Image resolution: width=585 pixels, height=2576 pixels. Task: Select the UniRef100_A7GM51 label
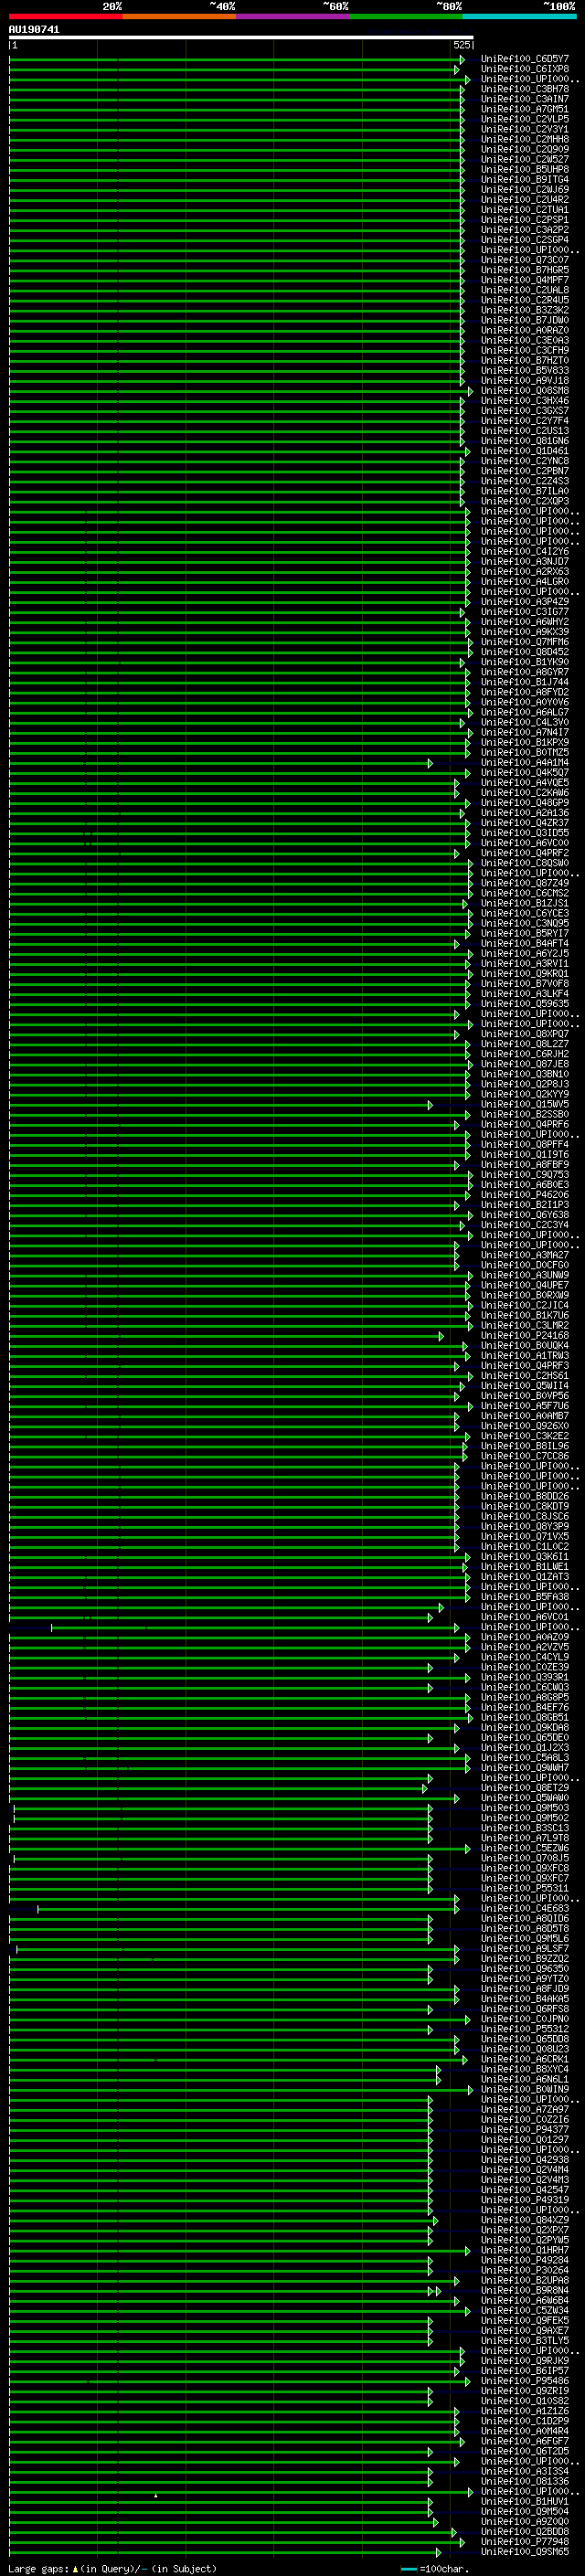click(525, 109)
